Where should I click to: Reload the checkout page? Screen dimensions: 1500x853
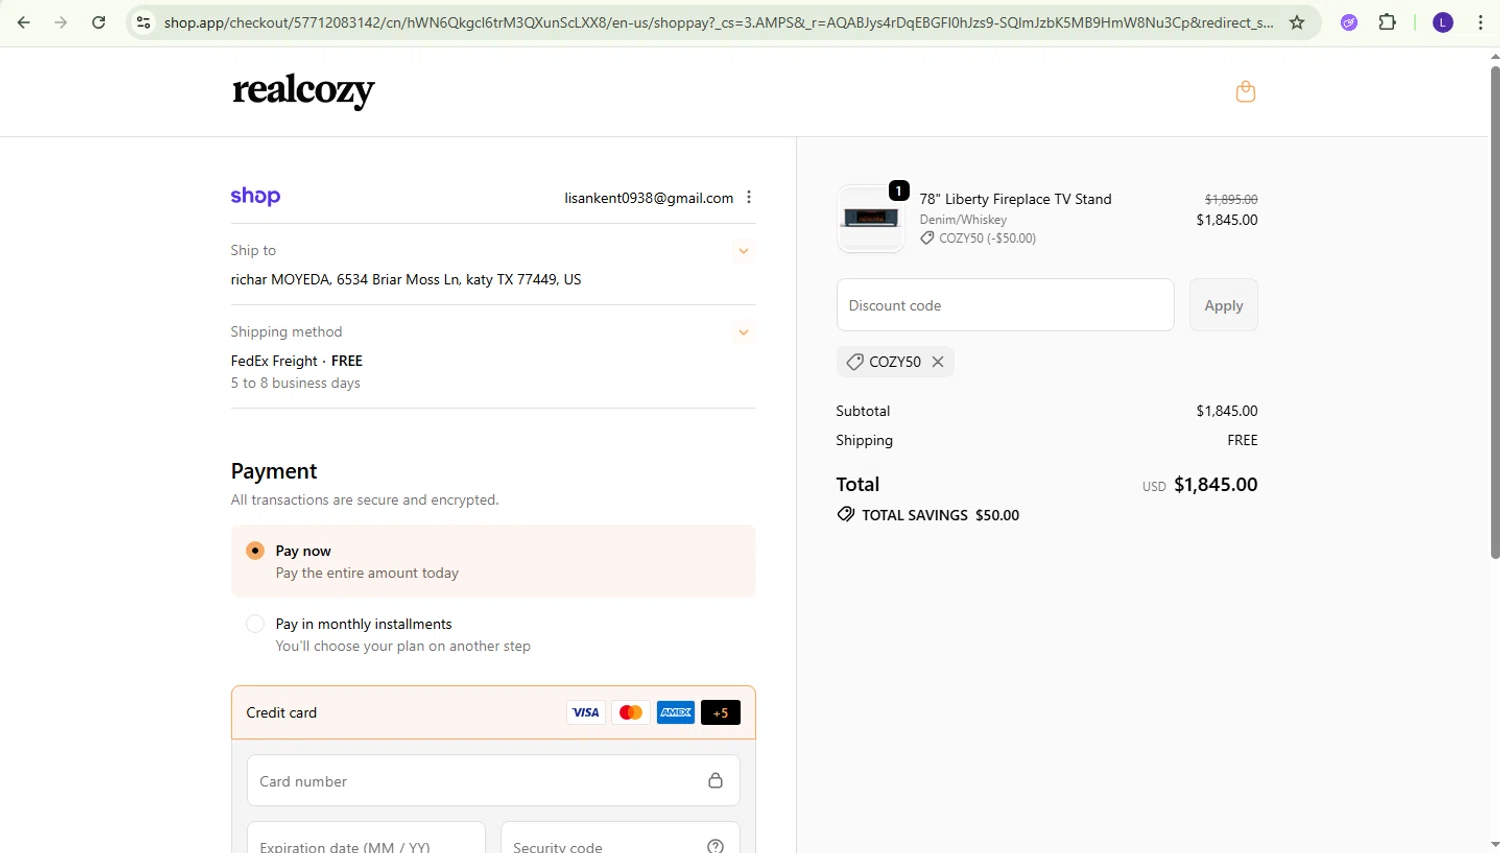98,22
